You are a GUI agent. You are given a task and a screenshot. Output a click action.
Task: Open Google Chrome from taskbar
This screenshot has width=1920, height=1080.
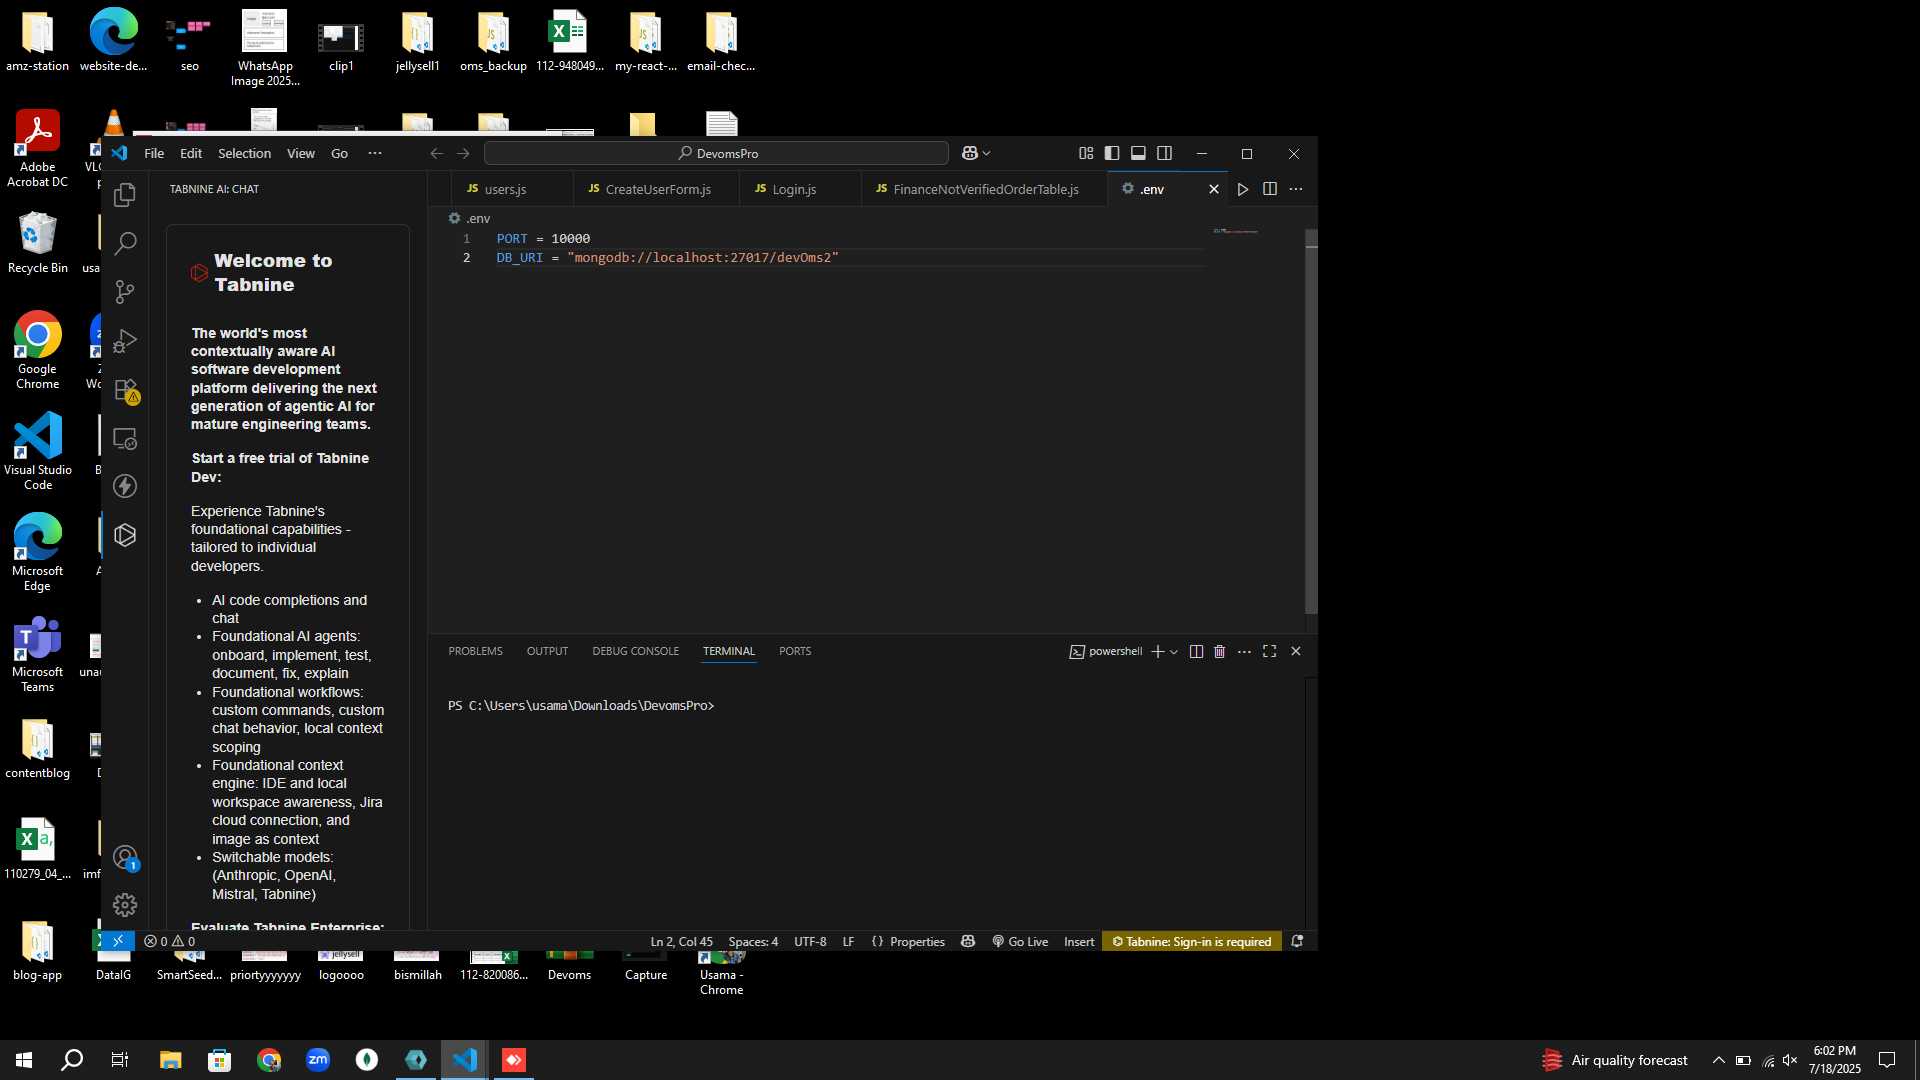pos(269,1060)
